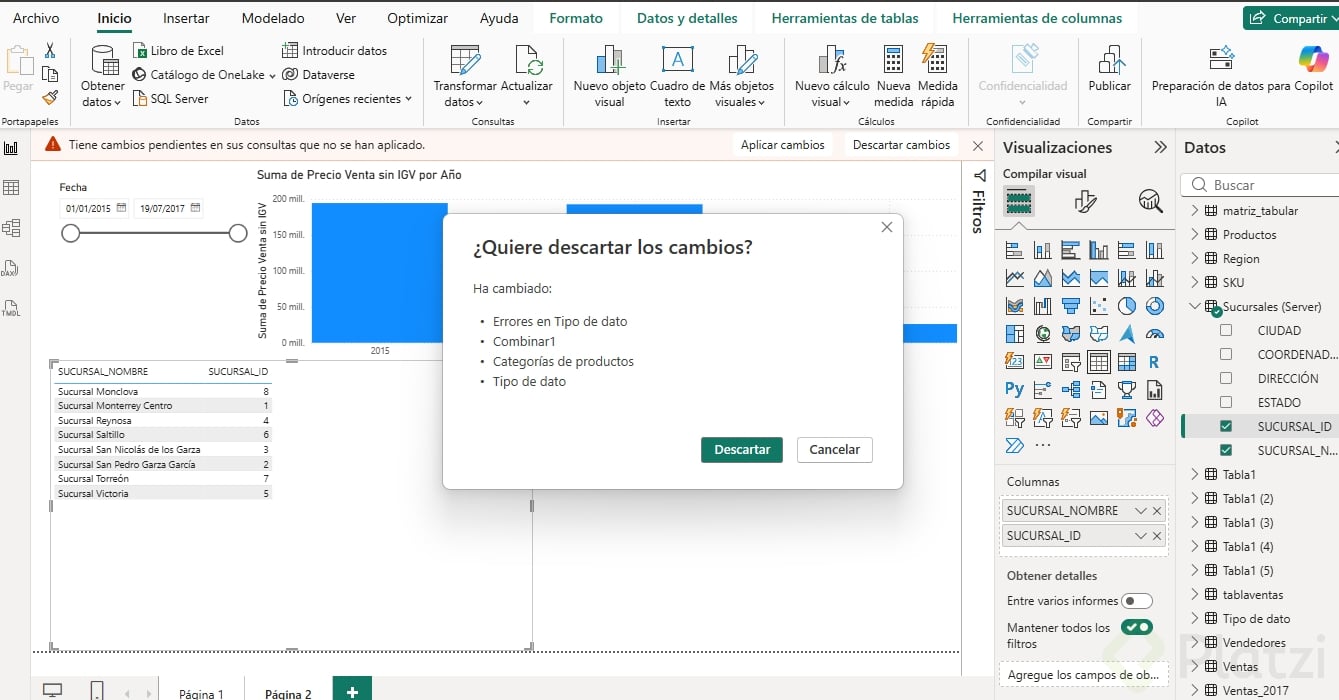Screen dimensions: 1339x700
Task: Open the Archivo menu
Action: tap(36, 18)
